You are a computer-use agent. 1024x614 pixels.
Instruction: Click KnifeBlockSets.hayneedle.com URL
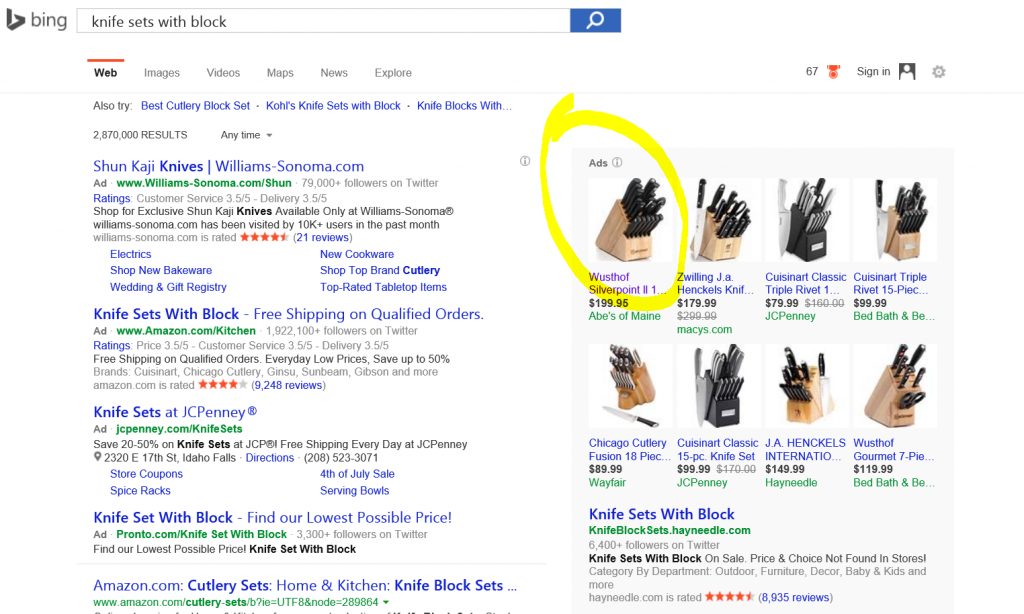669,530
